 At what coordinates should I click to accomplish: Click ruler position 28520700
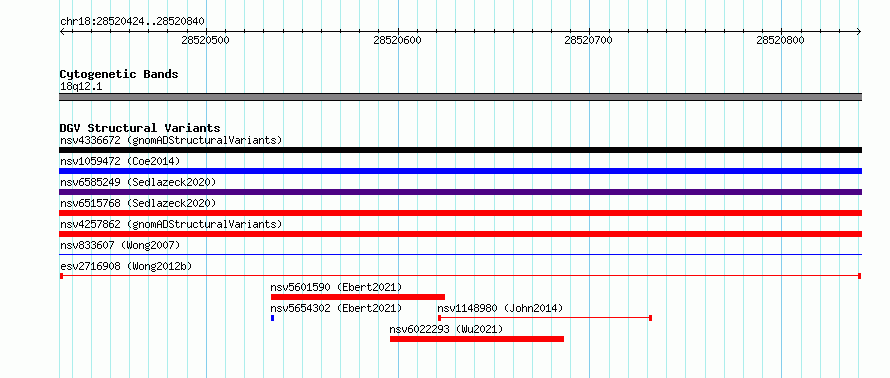coord(589,40)
